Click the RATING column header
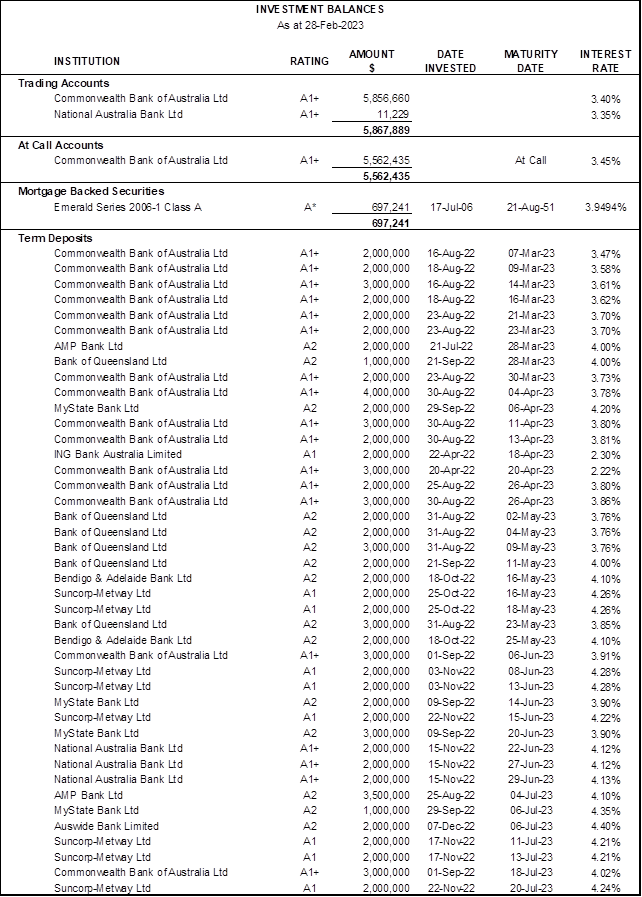Viewport: 642px width, 897px height. 310,61
